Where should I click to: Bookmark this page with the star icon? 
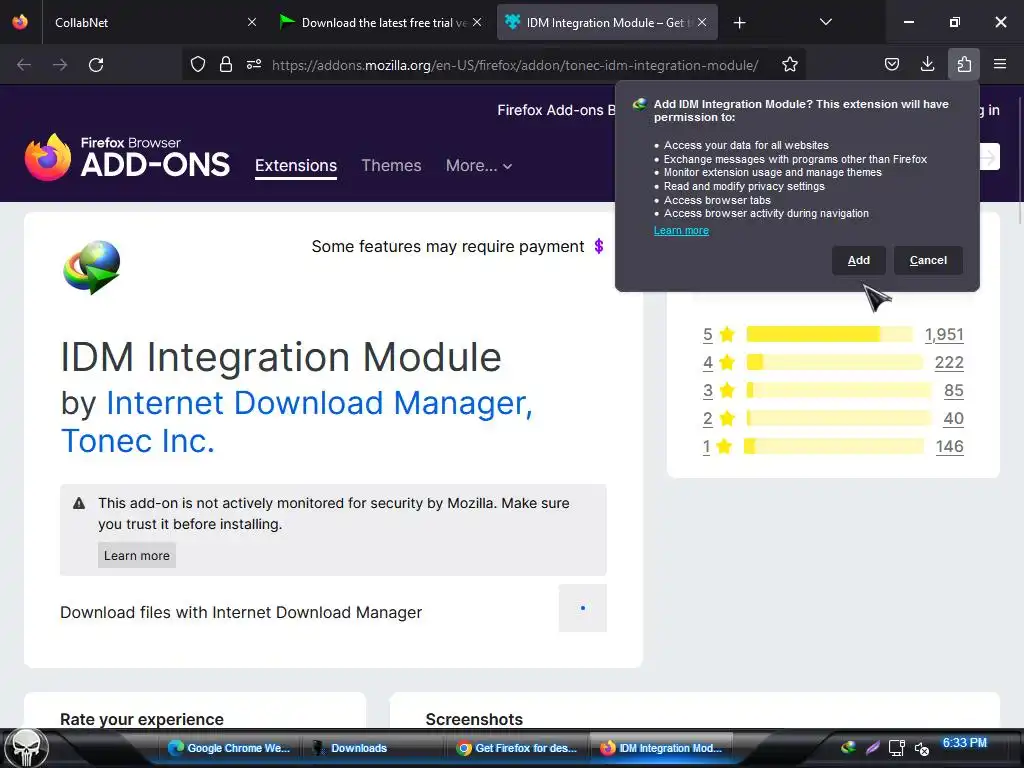click(790, 64)
